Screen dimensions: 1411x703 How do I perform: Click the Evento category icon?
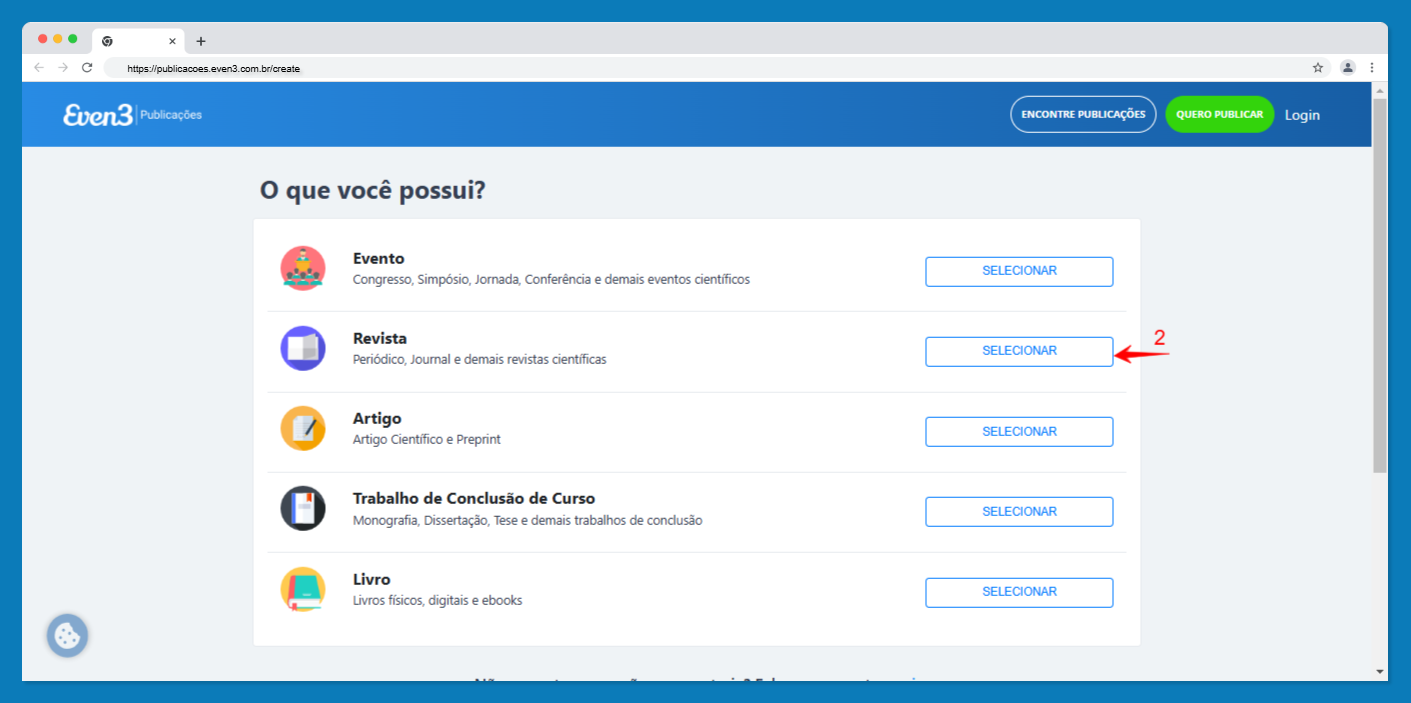coord(303,269)
